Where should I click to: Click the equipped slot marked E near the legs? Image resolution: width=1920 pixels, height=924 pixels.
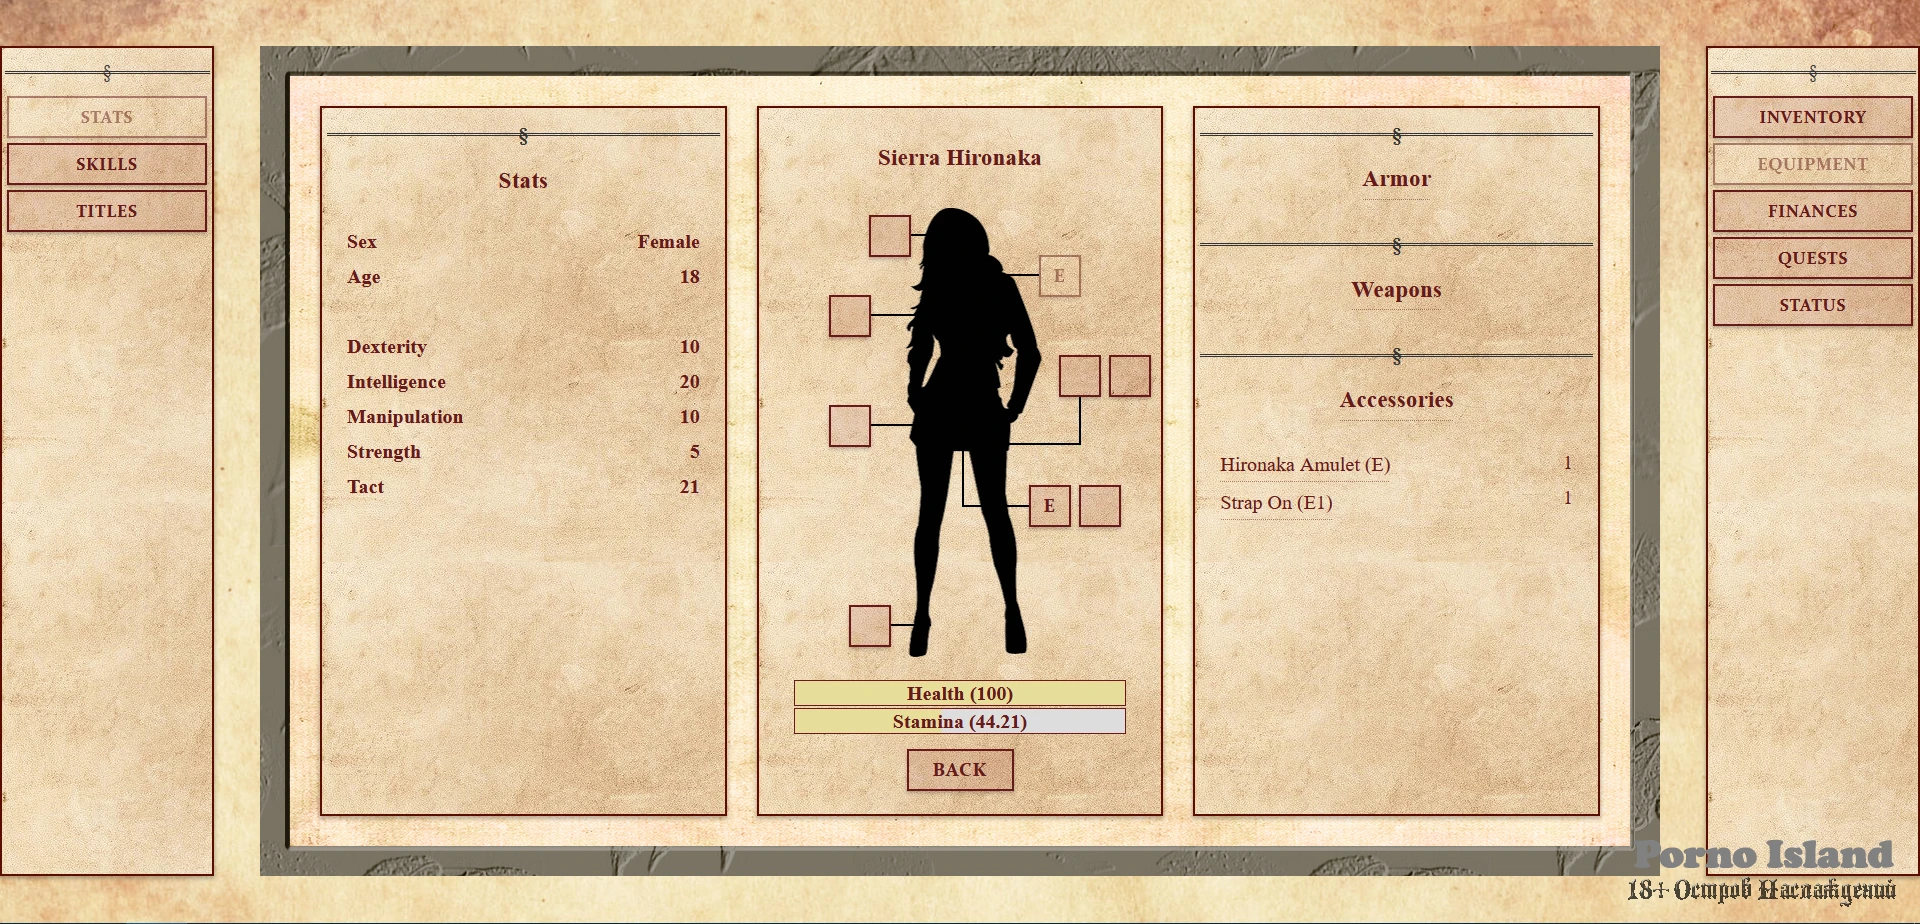point(1049,506)
